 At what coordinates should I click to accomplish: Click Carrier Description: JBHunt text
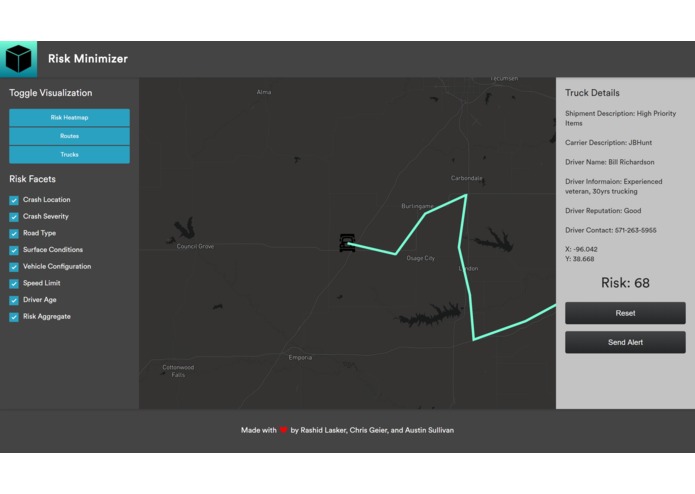(x=608, y=143)
